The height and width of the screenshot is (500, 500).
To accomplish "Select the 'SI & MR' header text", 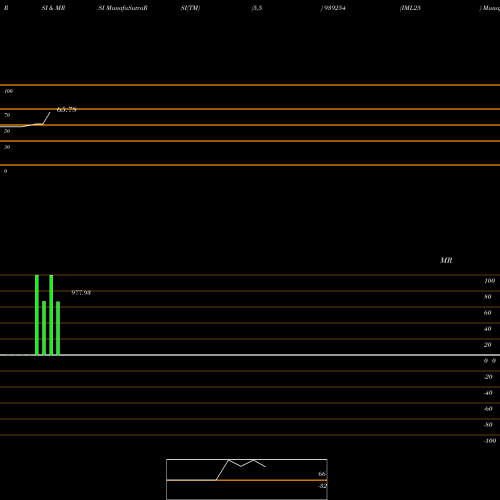I will 53,8.
